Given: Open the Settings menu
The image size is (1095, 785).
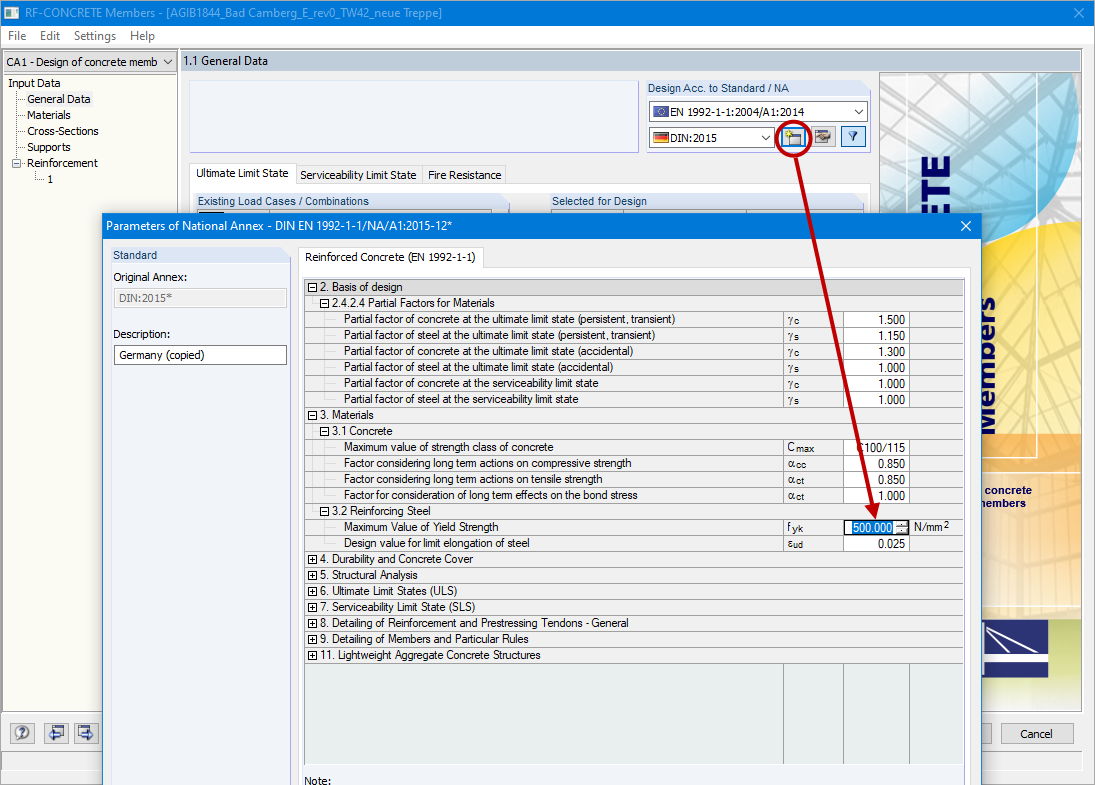Looking at the screenshot, I should point(94,35).
